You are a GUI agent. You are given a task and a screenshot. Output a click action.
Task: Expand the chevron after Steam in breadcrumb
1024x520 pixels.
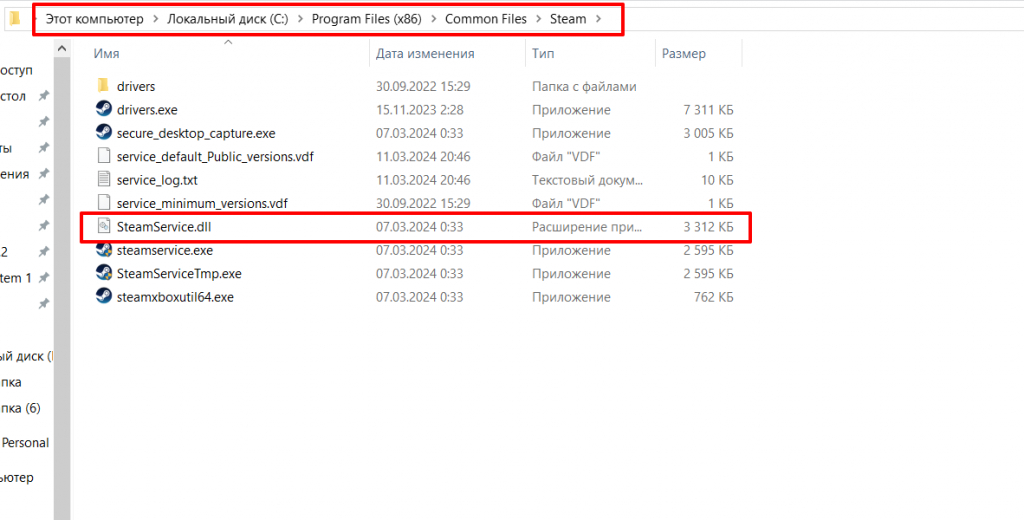click(x=598, y=19)
